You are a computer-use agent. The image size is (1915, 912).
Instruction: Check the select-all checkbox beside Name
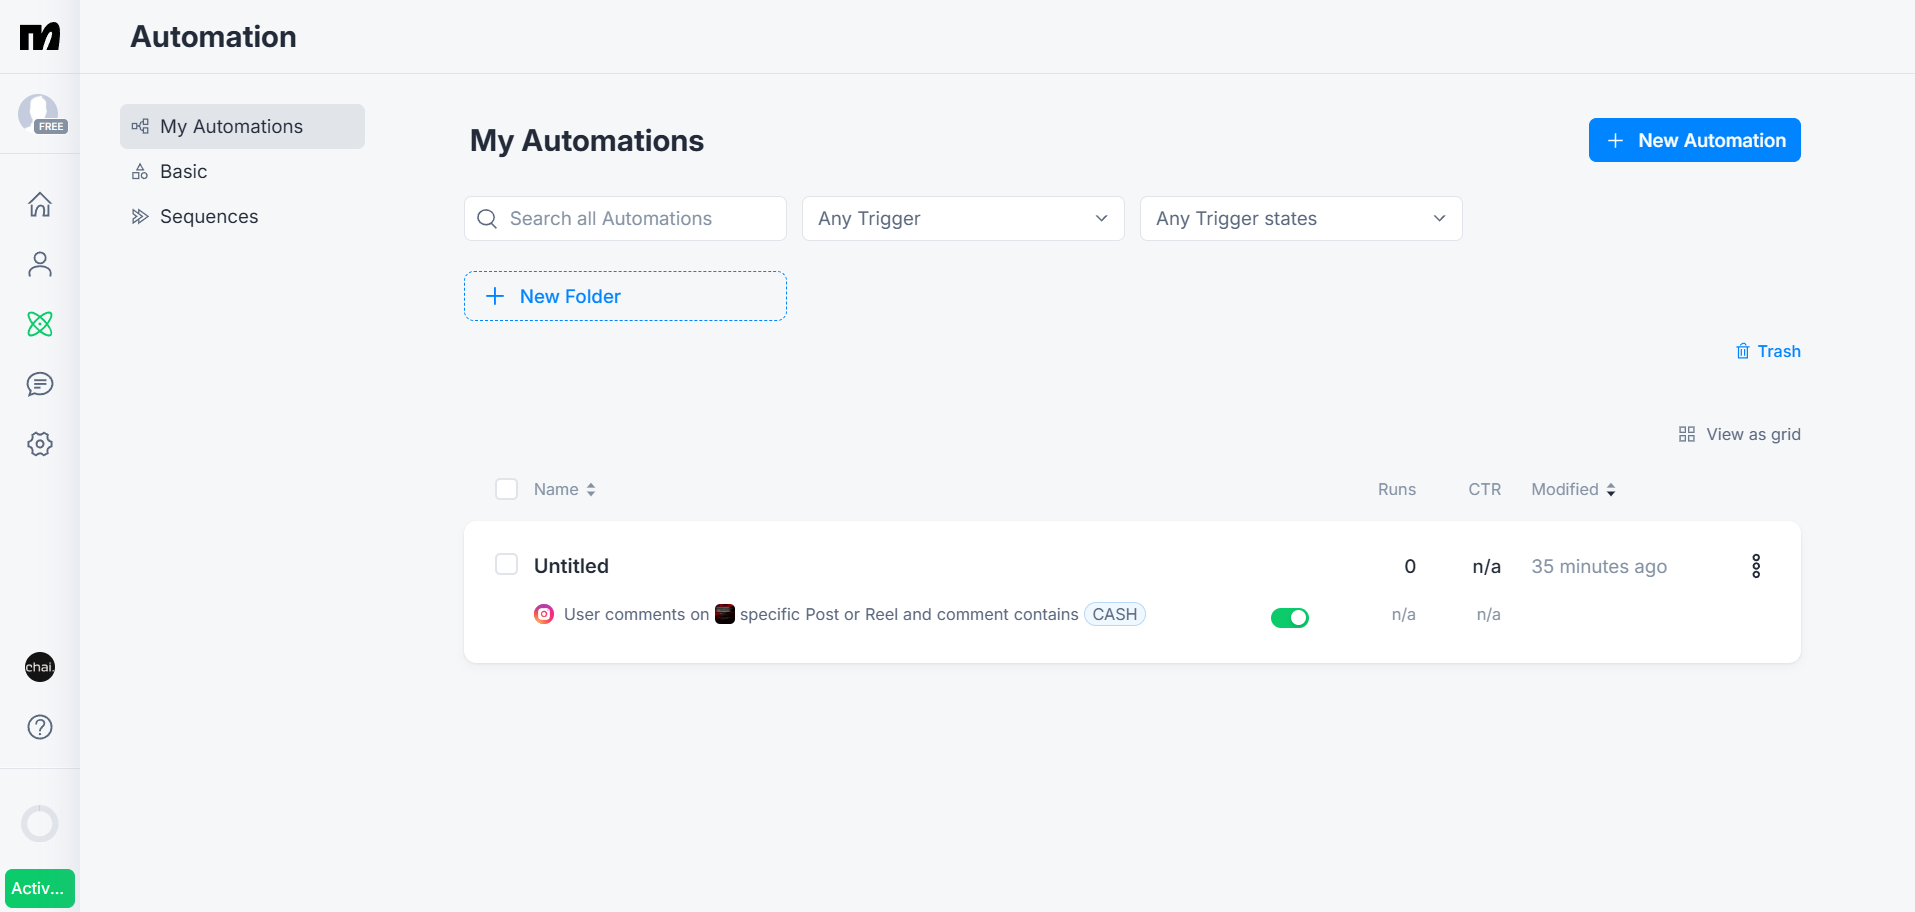pyautogui.click(x=507, y=489)
